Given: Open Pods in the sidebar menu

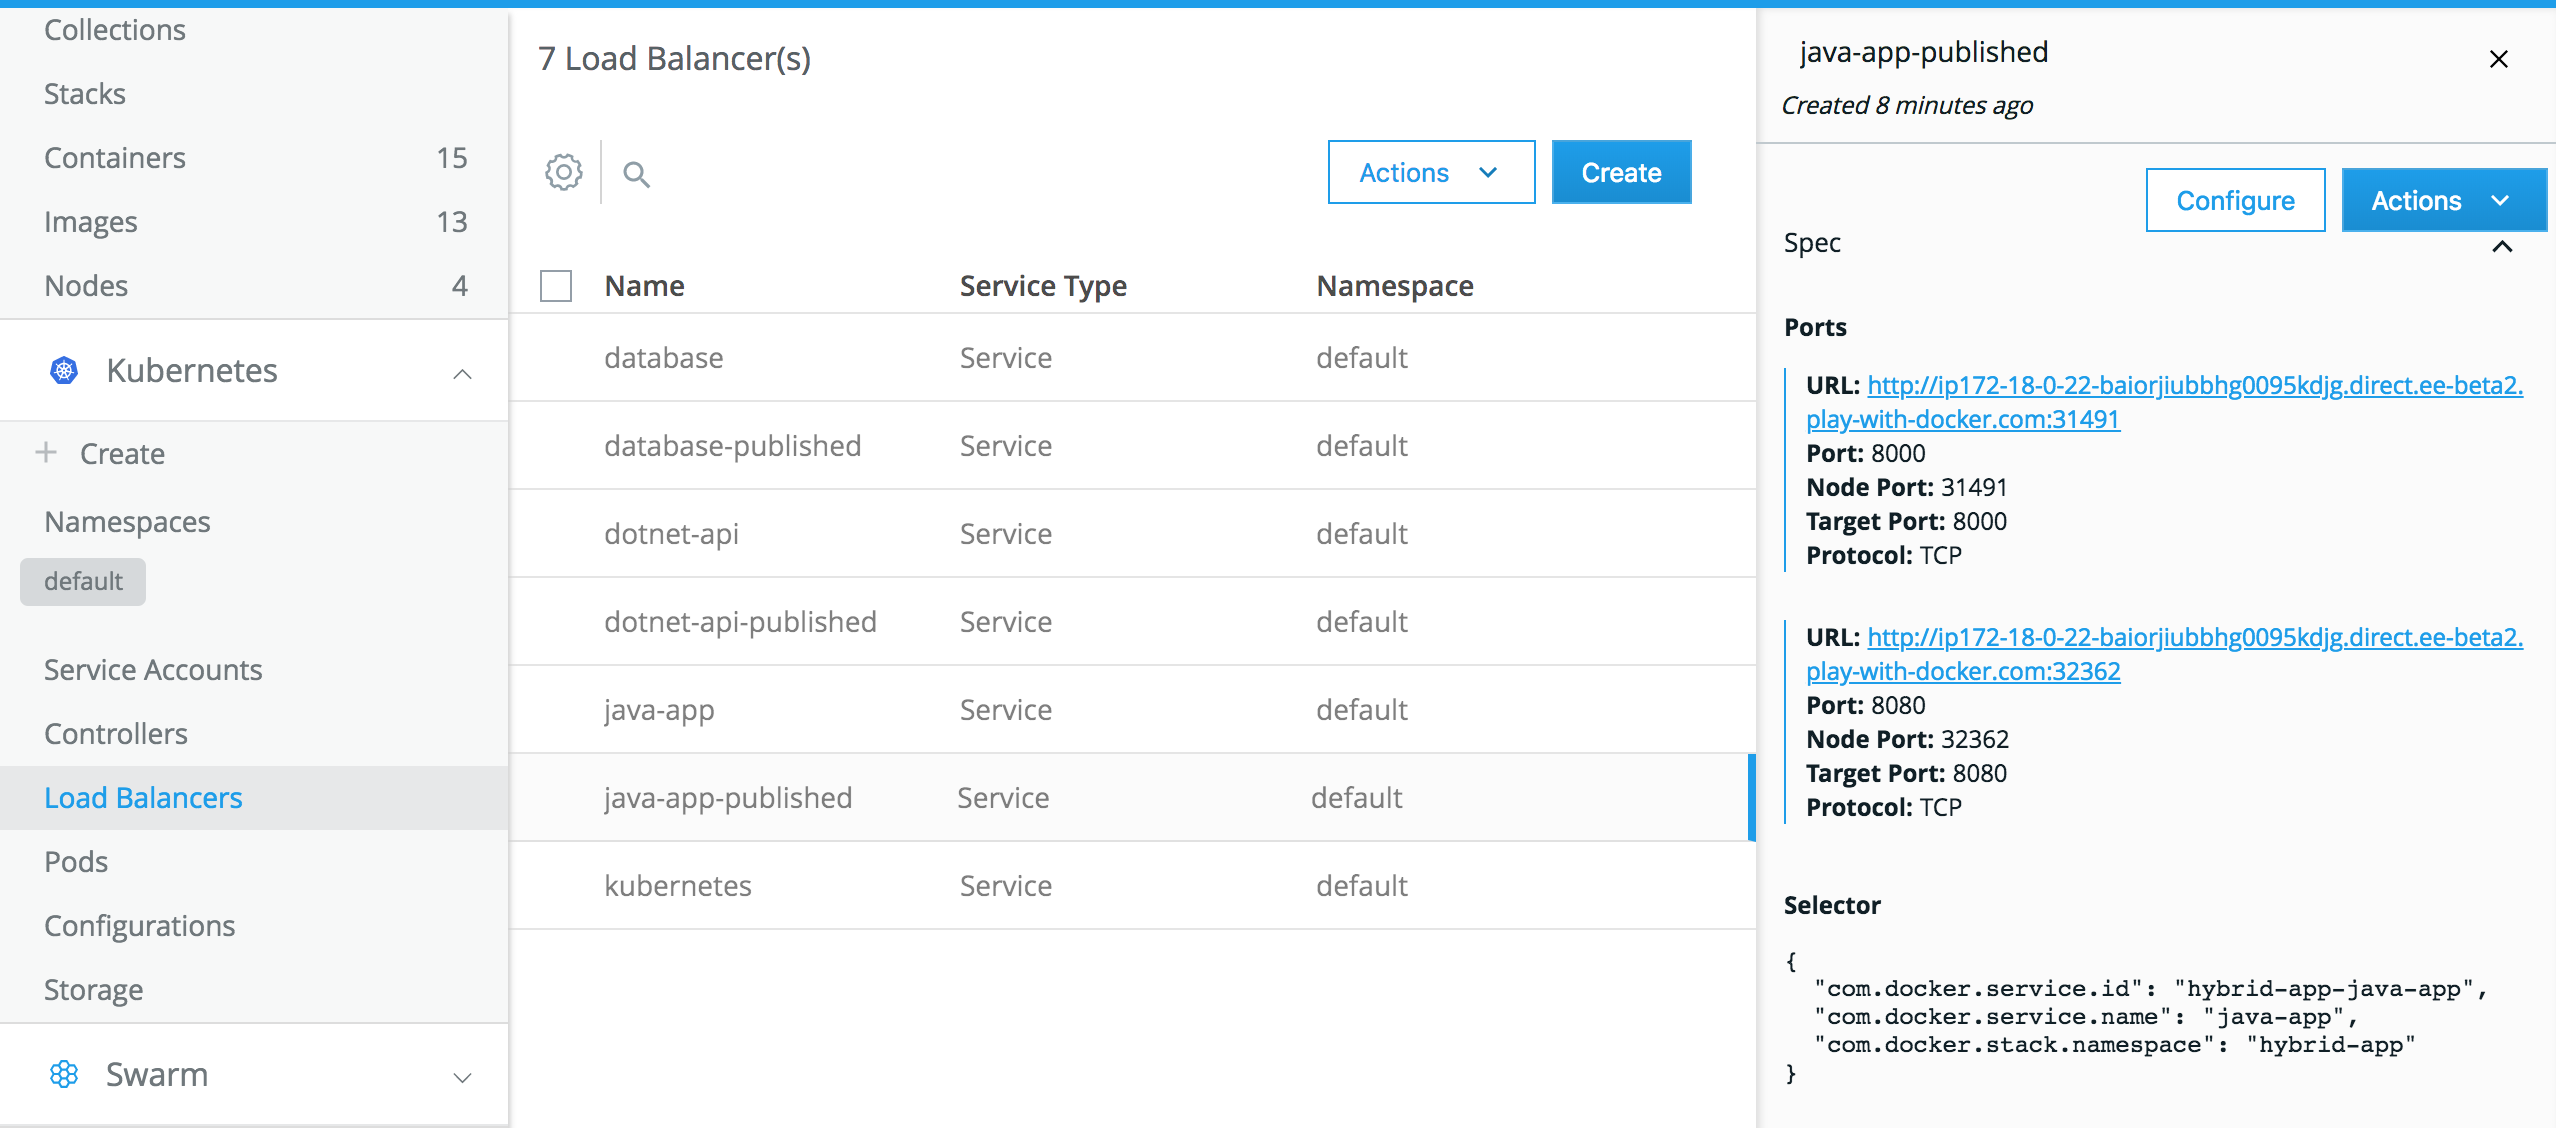Looking at the screenshot, I should pos(76,862).
